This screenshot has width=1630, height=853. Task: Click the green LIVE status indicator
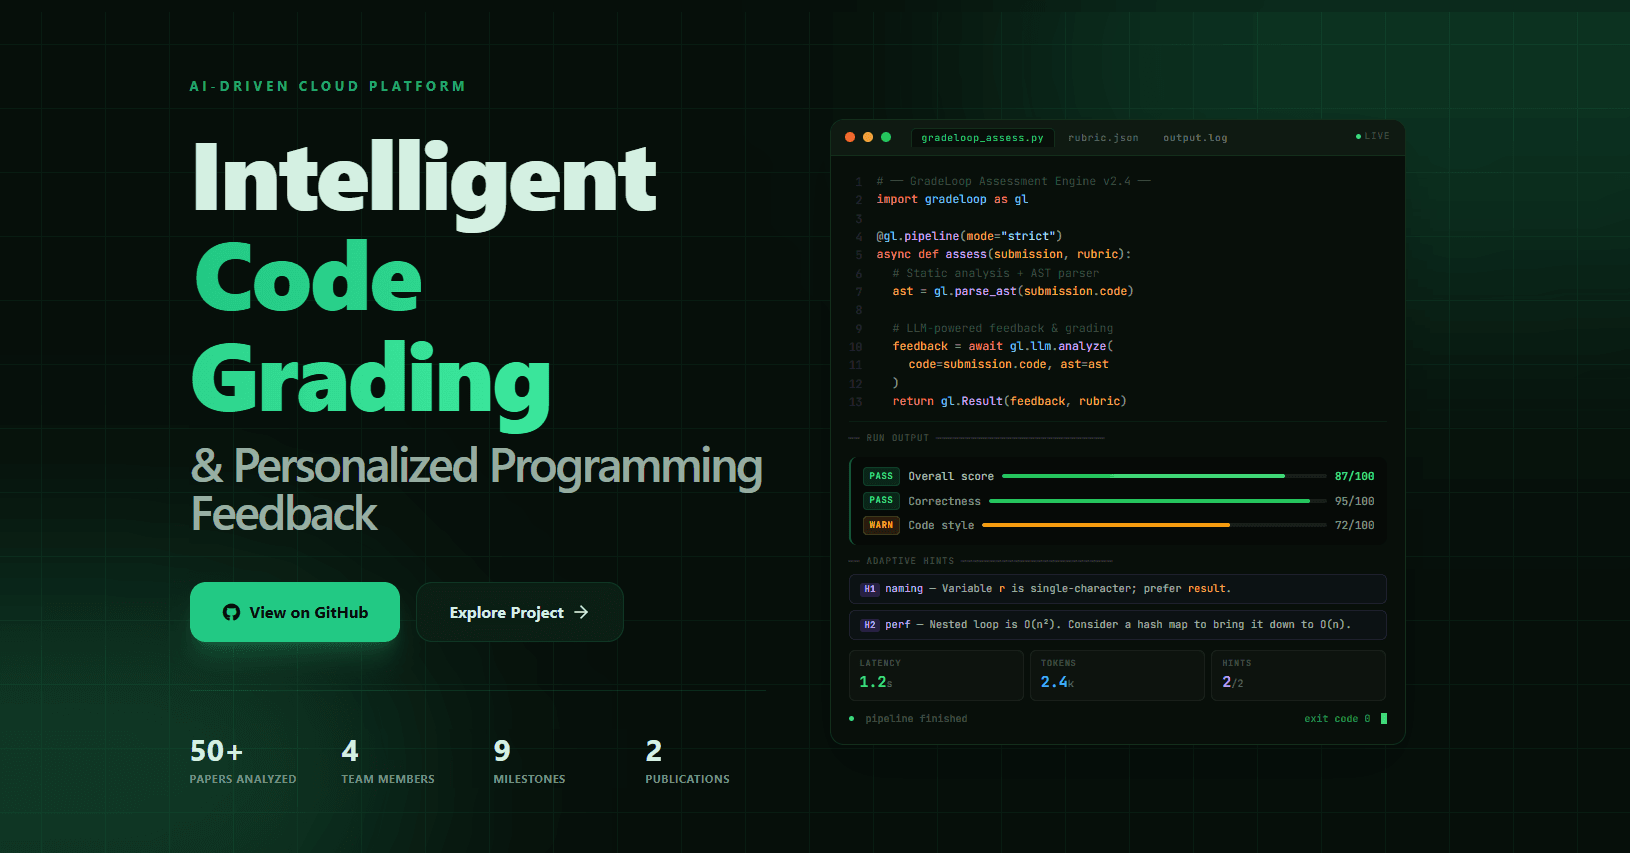pos(1372,136)
